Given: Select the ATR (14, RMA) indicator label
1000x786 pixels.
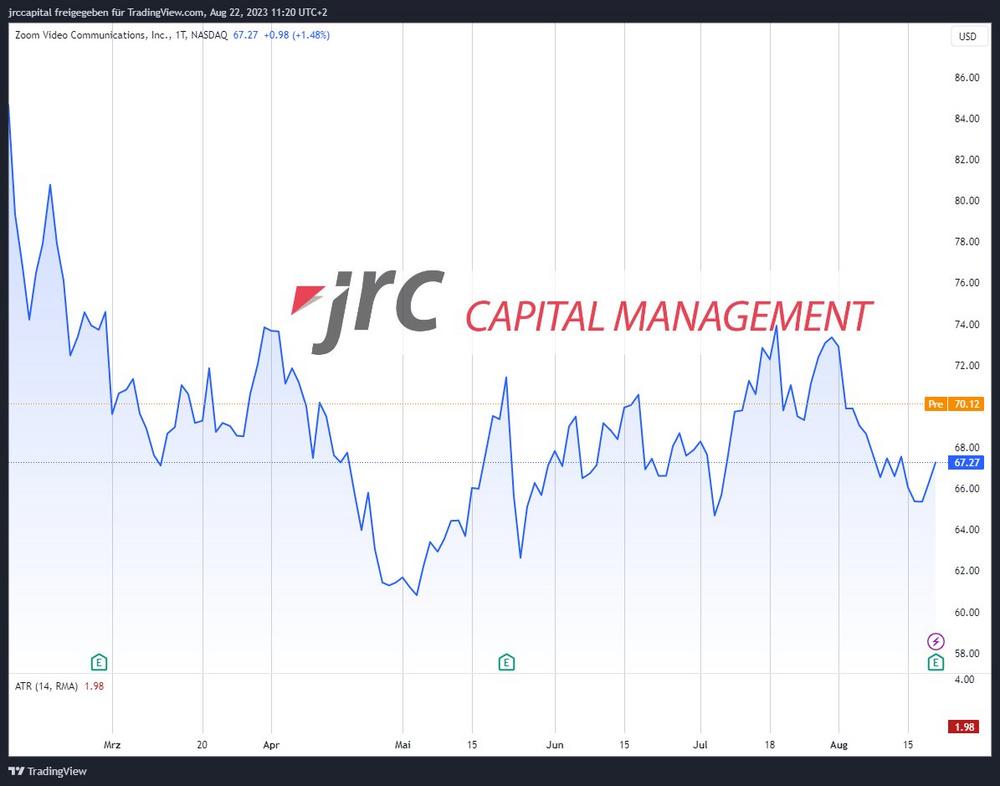Looking at the screenshot, I should click(47, 686).
